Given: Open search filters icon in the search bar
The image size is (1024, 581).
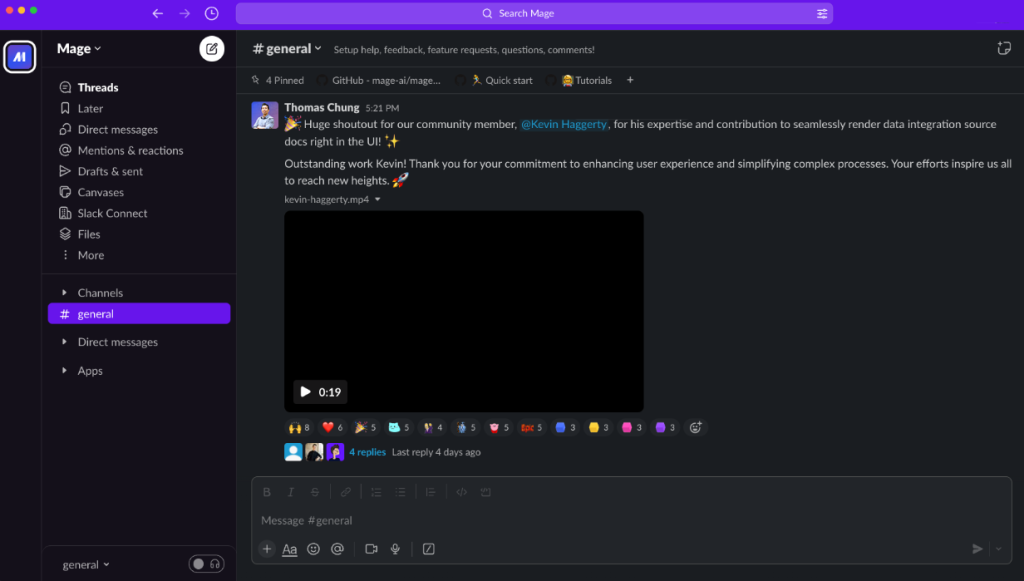Looking at the screenshot, I should (x=822, y=13).
